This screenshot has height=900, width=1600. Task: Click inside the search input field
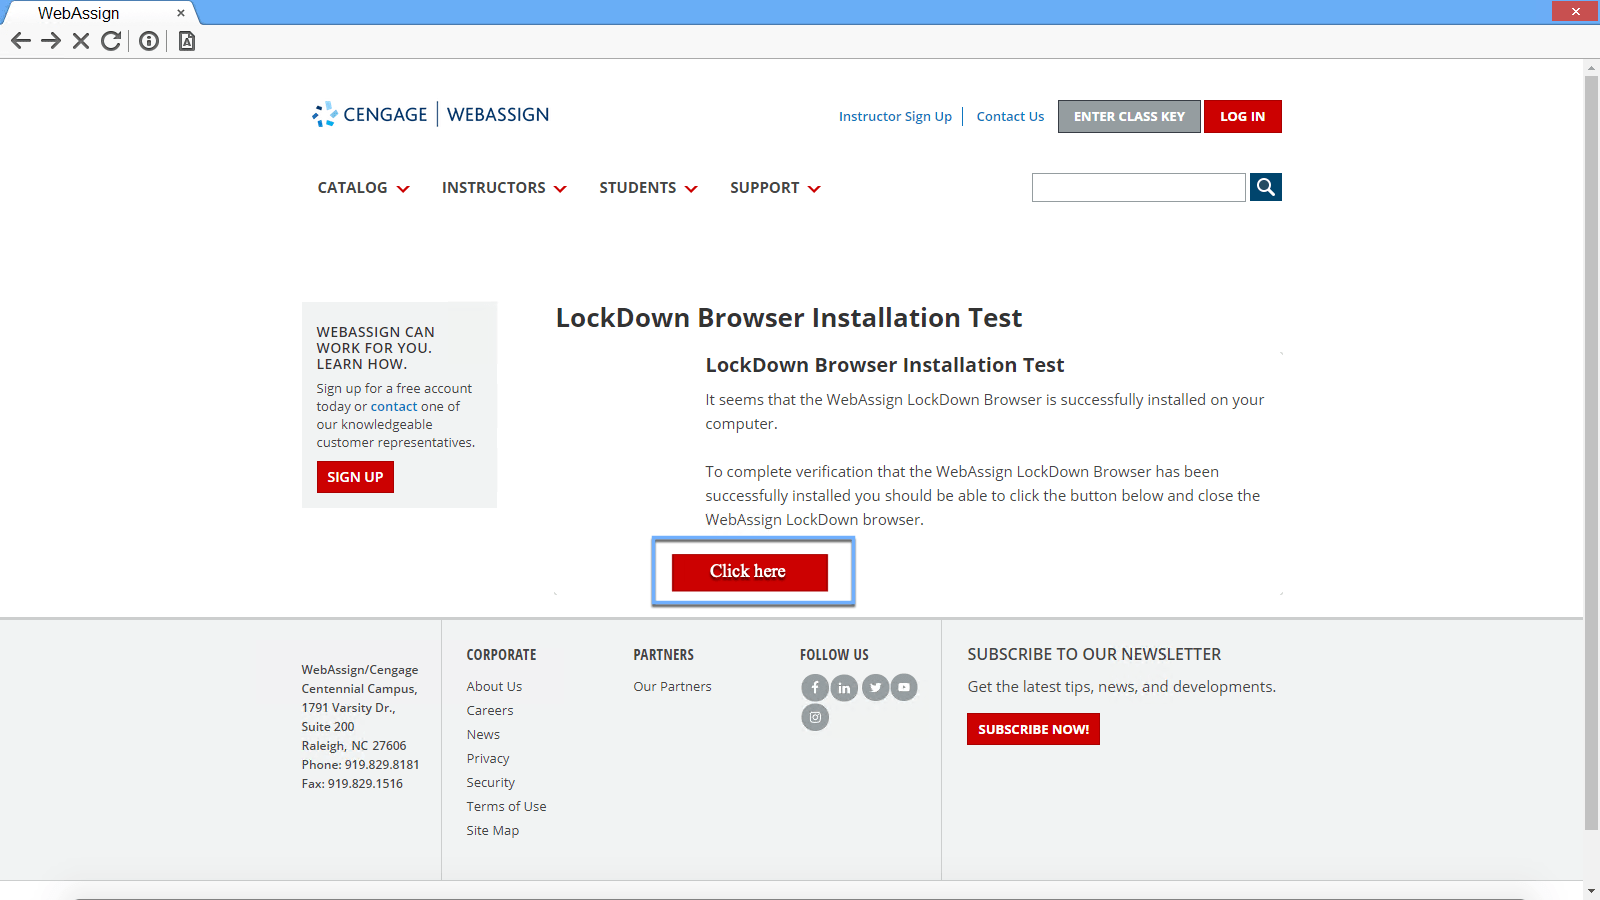pyautogui.click(x=1138, y=187)
